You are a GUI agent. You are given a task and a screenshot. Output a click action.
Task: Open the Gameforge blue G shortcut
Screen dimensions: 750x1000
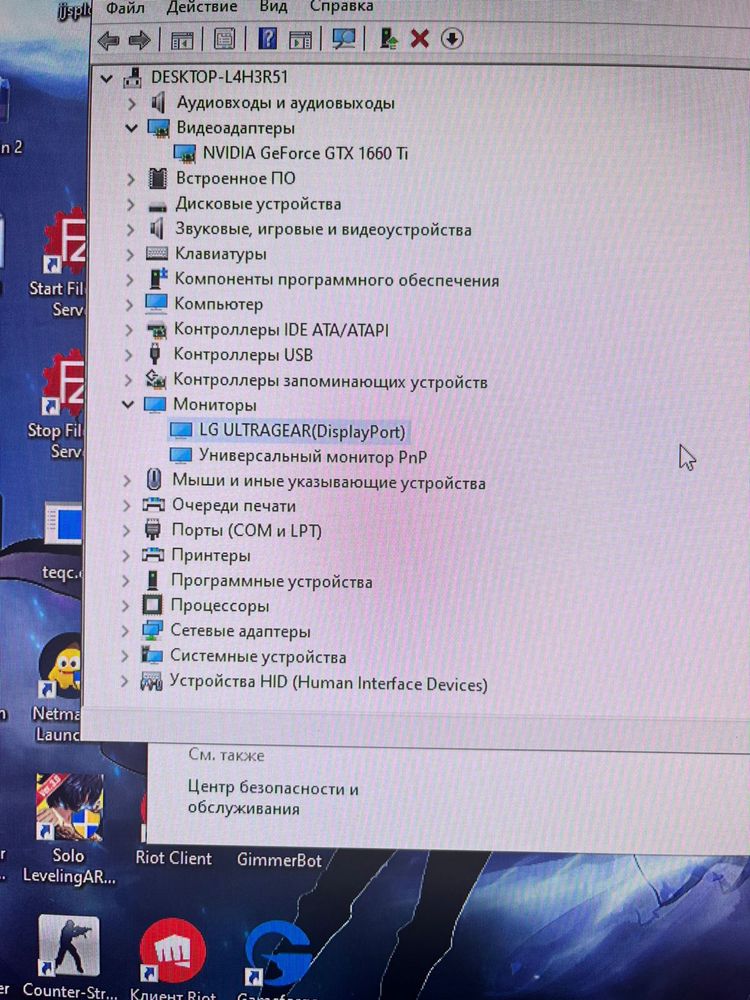277,960
